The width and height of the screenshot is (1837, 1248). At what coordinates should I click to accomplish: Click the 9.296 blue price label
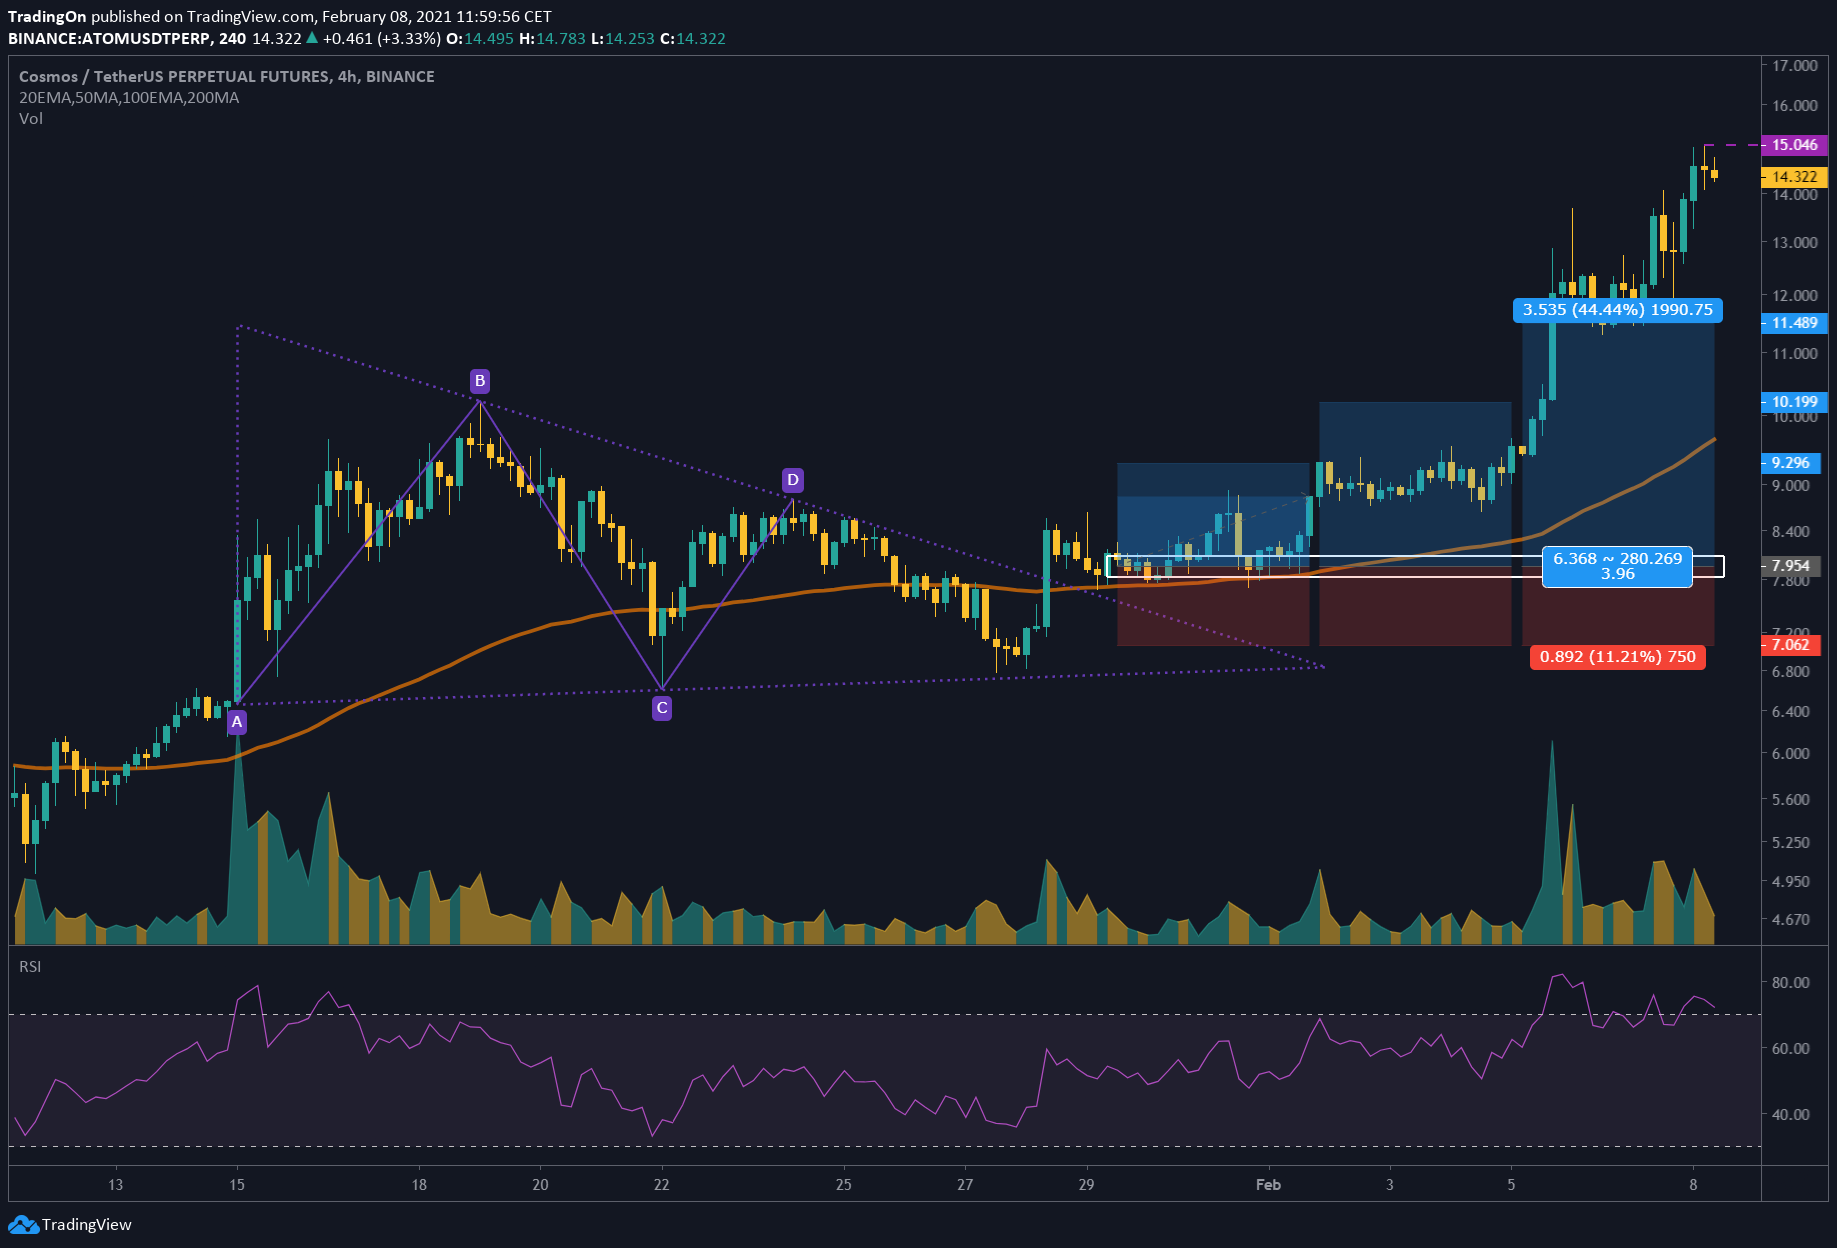click(x=1790, y=462)
